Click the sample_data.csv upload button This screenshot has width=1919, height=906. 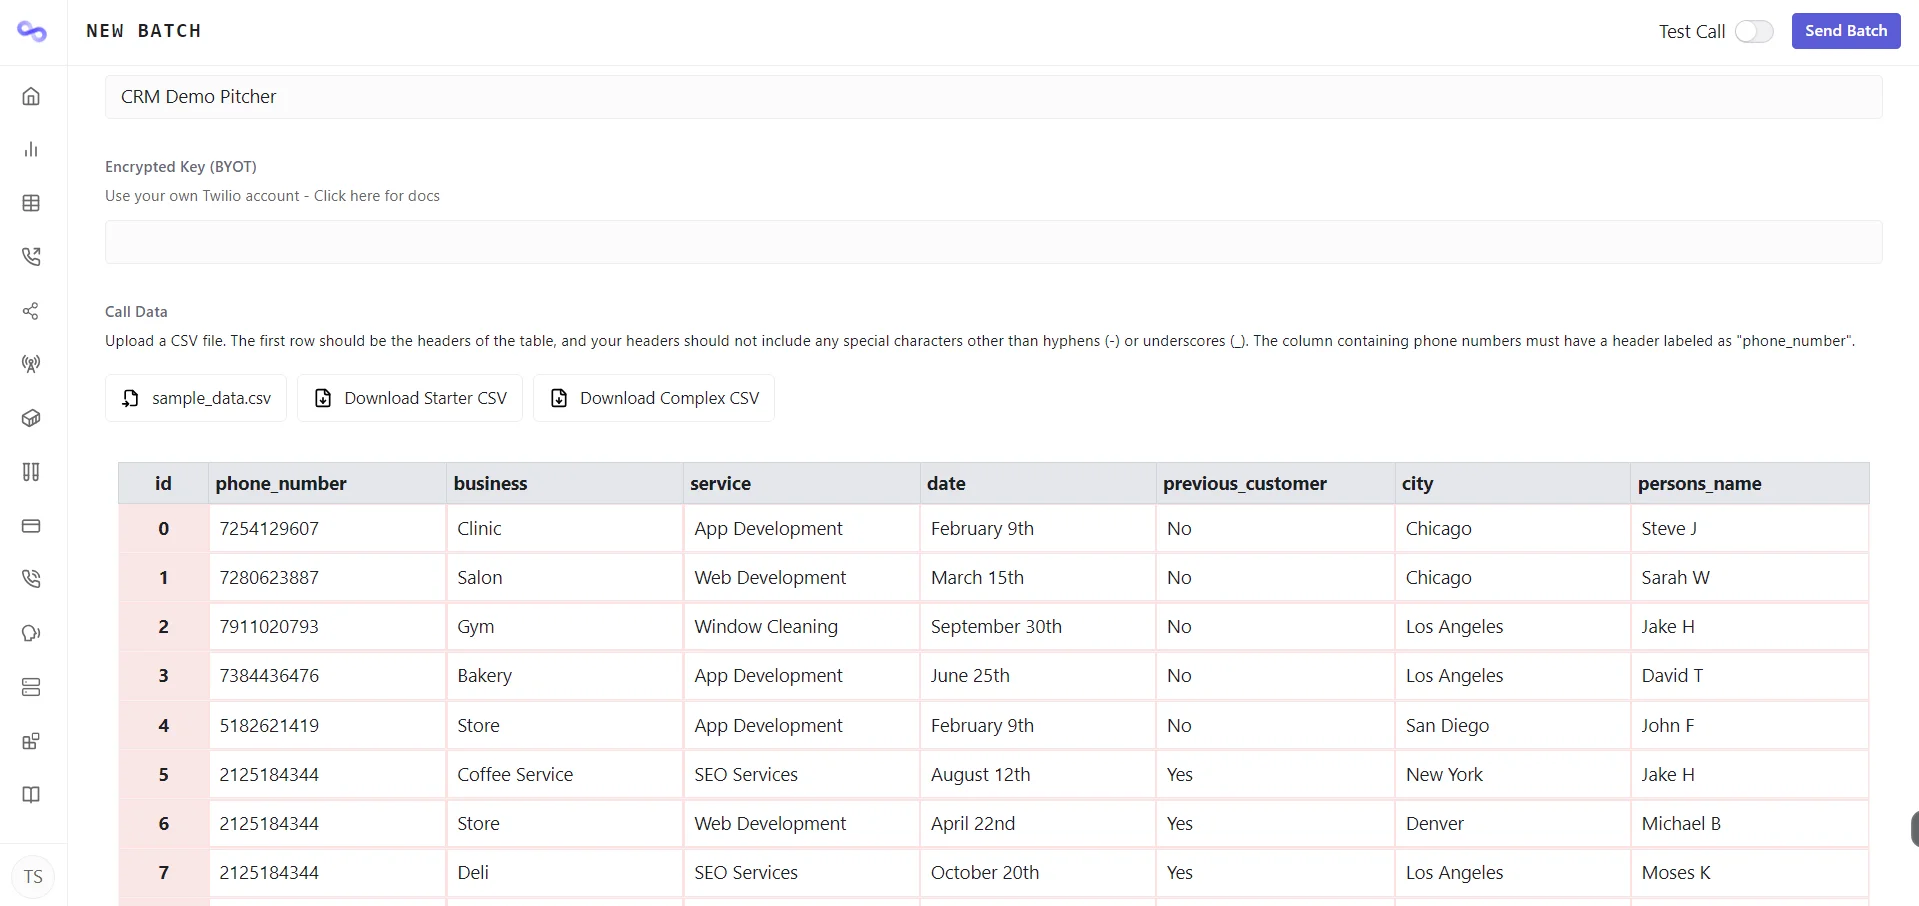pos(196,398)
